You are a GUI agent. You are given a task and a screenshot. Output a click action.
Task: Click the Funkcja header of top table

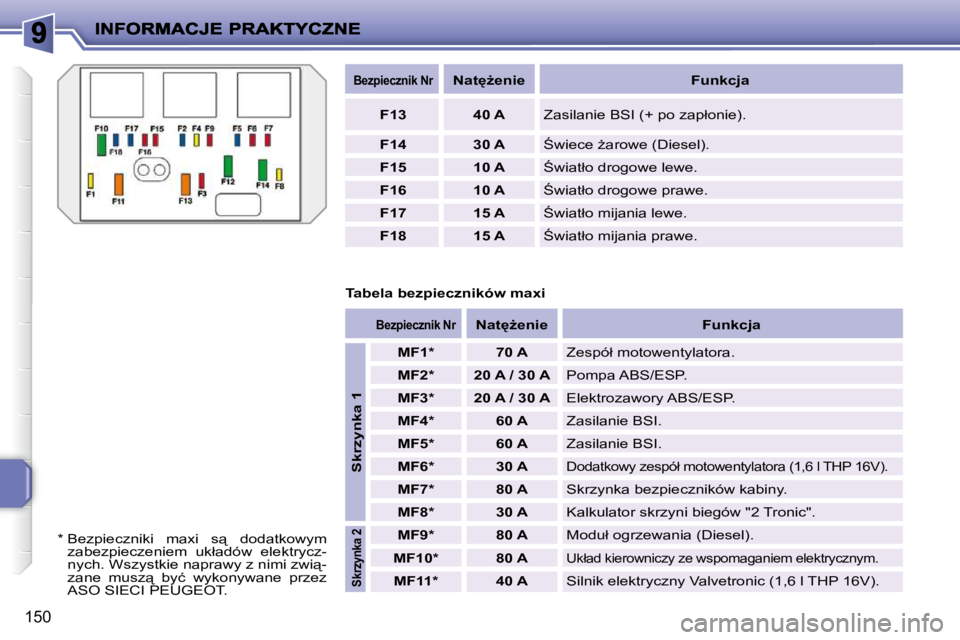(721, 80)
